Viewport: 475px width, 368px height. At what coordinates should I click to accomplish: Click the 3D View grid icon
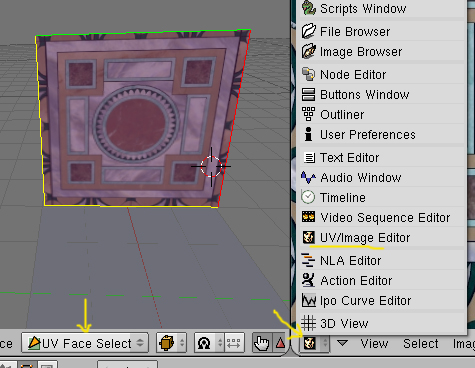pyautogui.click(x=308, y=323)
